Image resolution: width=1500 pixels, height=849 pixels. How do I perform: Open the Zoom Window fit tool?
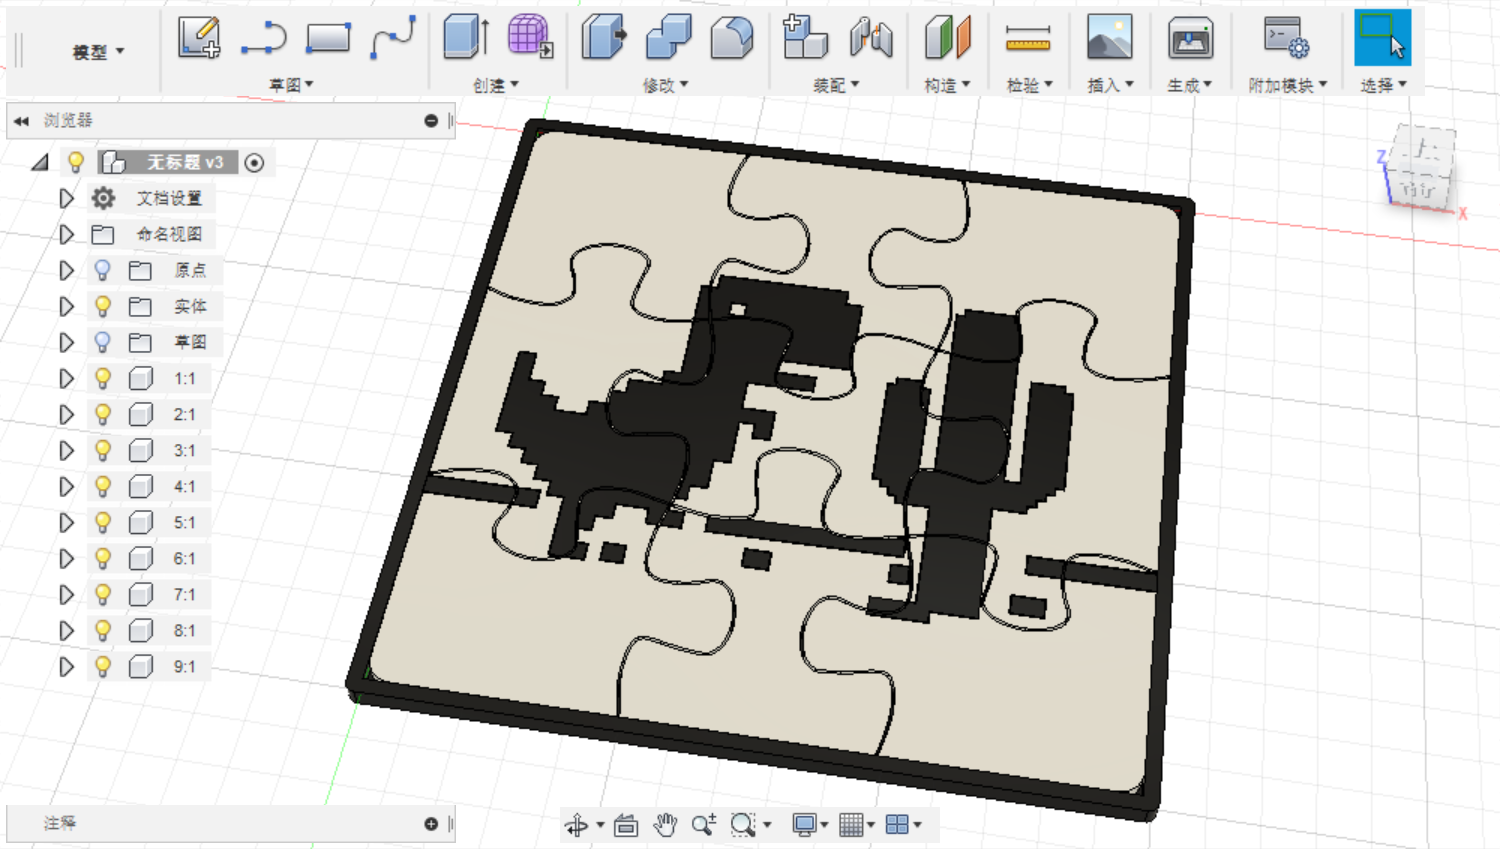[x=743, y=825]
